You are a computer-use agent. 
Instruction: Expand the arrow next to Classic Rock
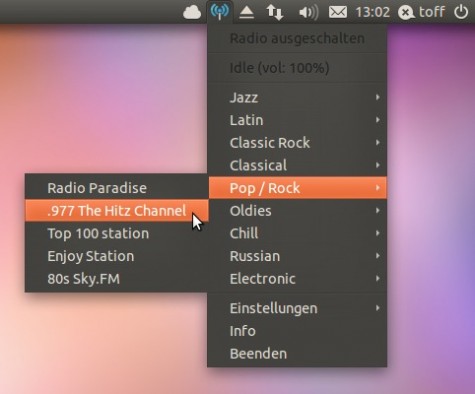378,143
